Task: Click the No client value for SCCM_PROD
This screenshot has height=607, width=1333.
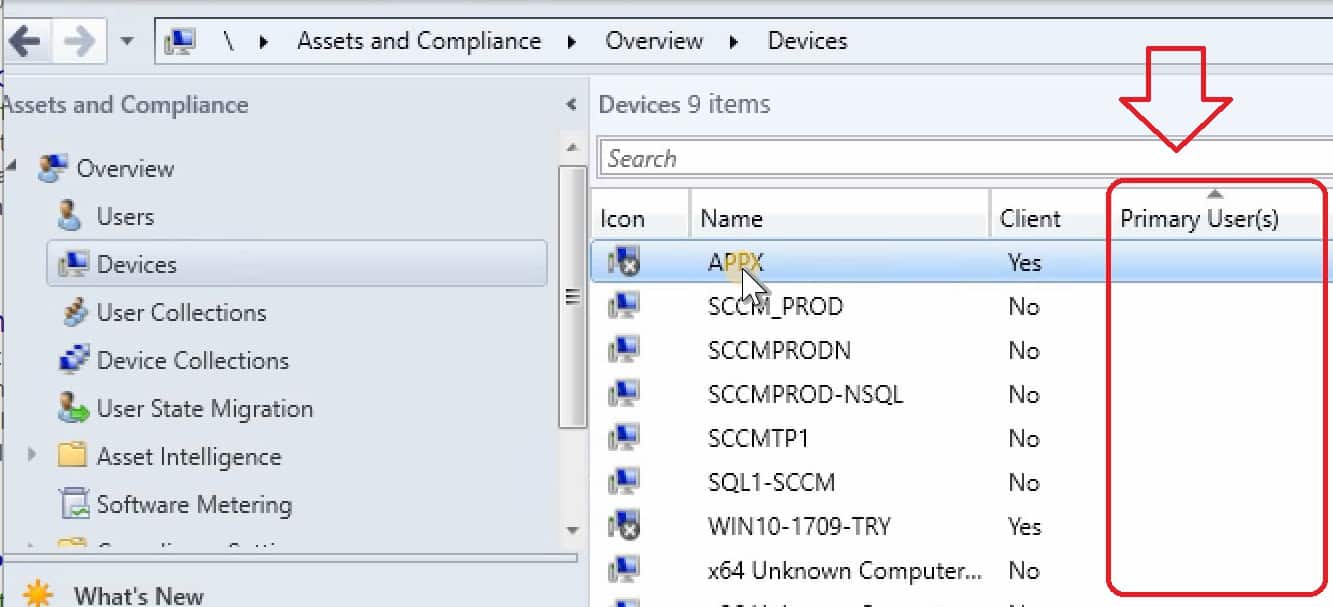Action: tap(1024, 307)
